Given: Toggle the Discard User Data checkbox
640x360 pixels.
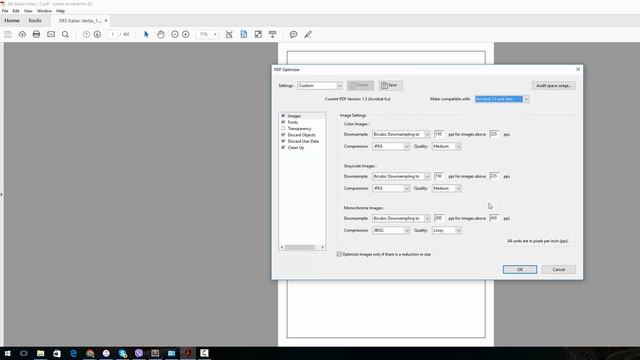Looking at the screenshot, I should pyautogui.click(x=283, y=141).
